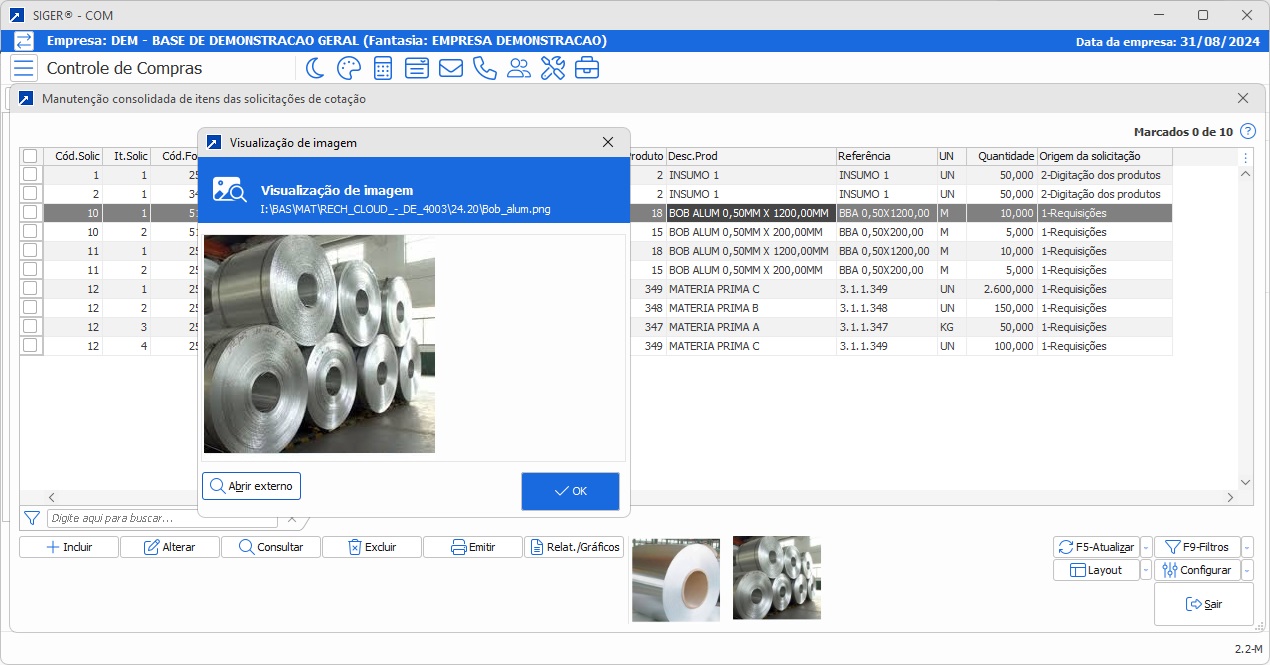Viewport: 1270px width, 665px height.
Task: Toggle dark mode moon icon
Action: (x=315, y=68)
